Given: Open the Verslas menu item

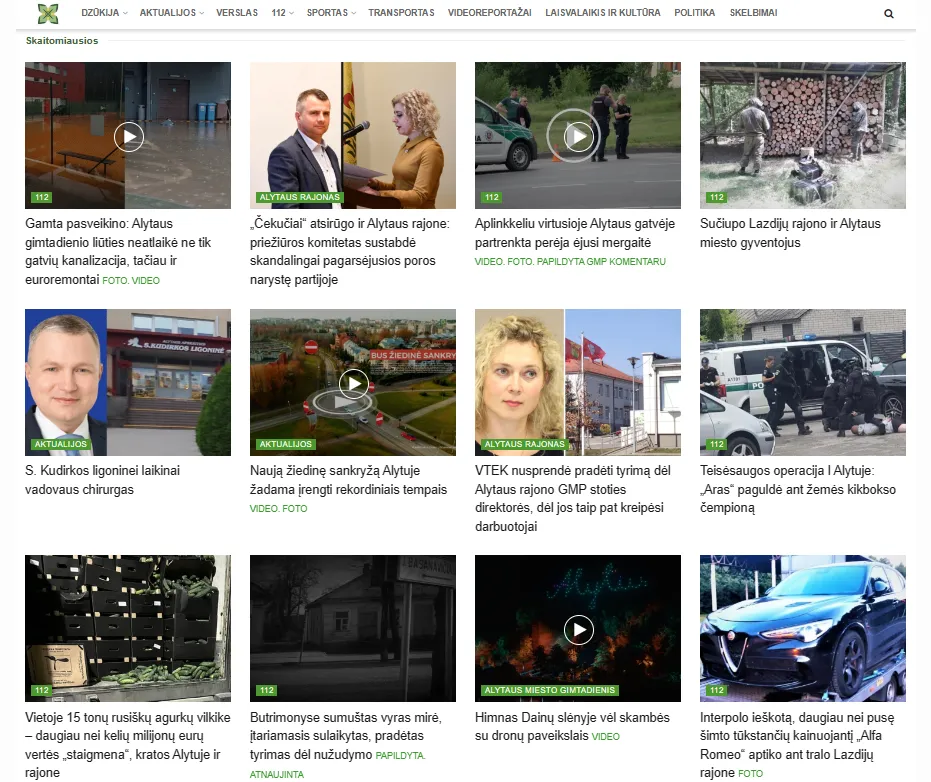Looking at the screenshot, I should coord(238,13).
